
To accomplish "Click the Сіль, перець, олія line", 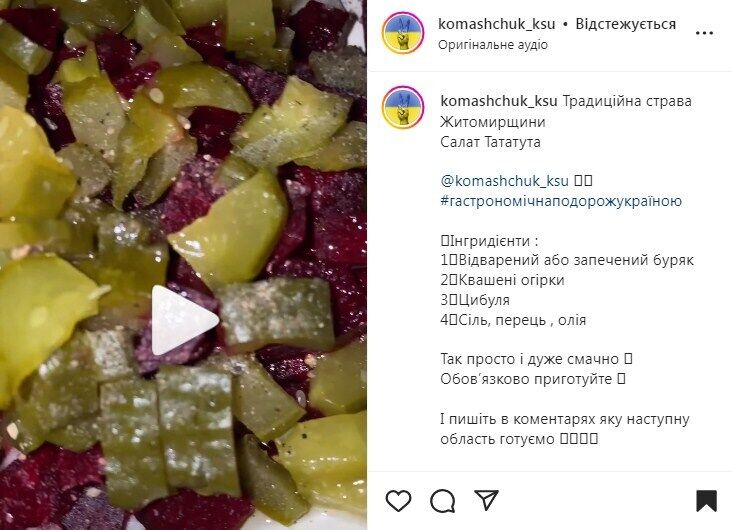I will pyautogui.click(x=513, y=320).
